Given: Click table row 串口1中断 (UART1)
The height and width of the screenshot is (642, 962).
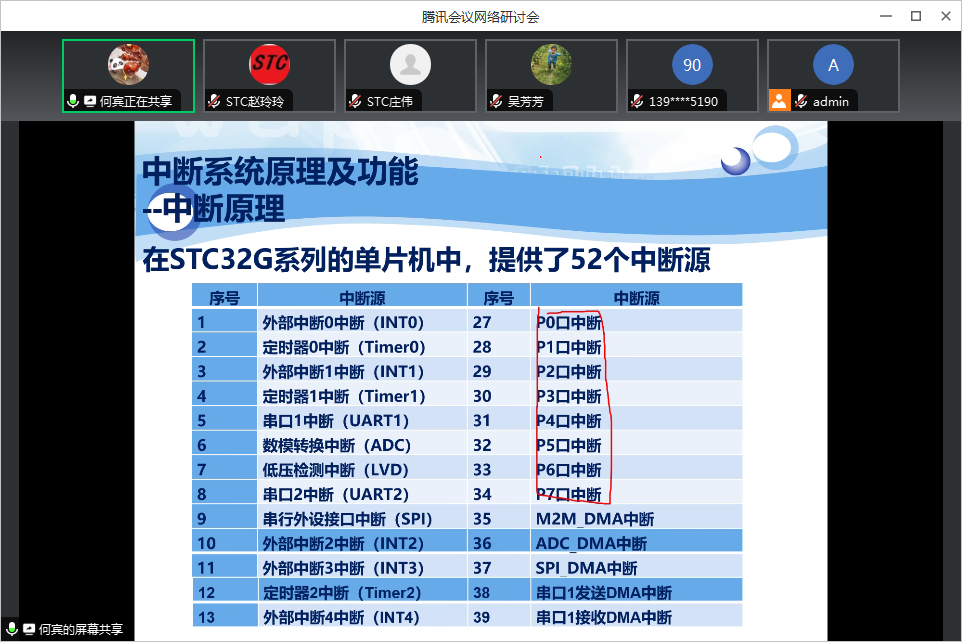Looking at the screenshot, I should tap(329, 420).
